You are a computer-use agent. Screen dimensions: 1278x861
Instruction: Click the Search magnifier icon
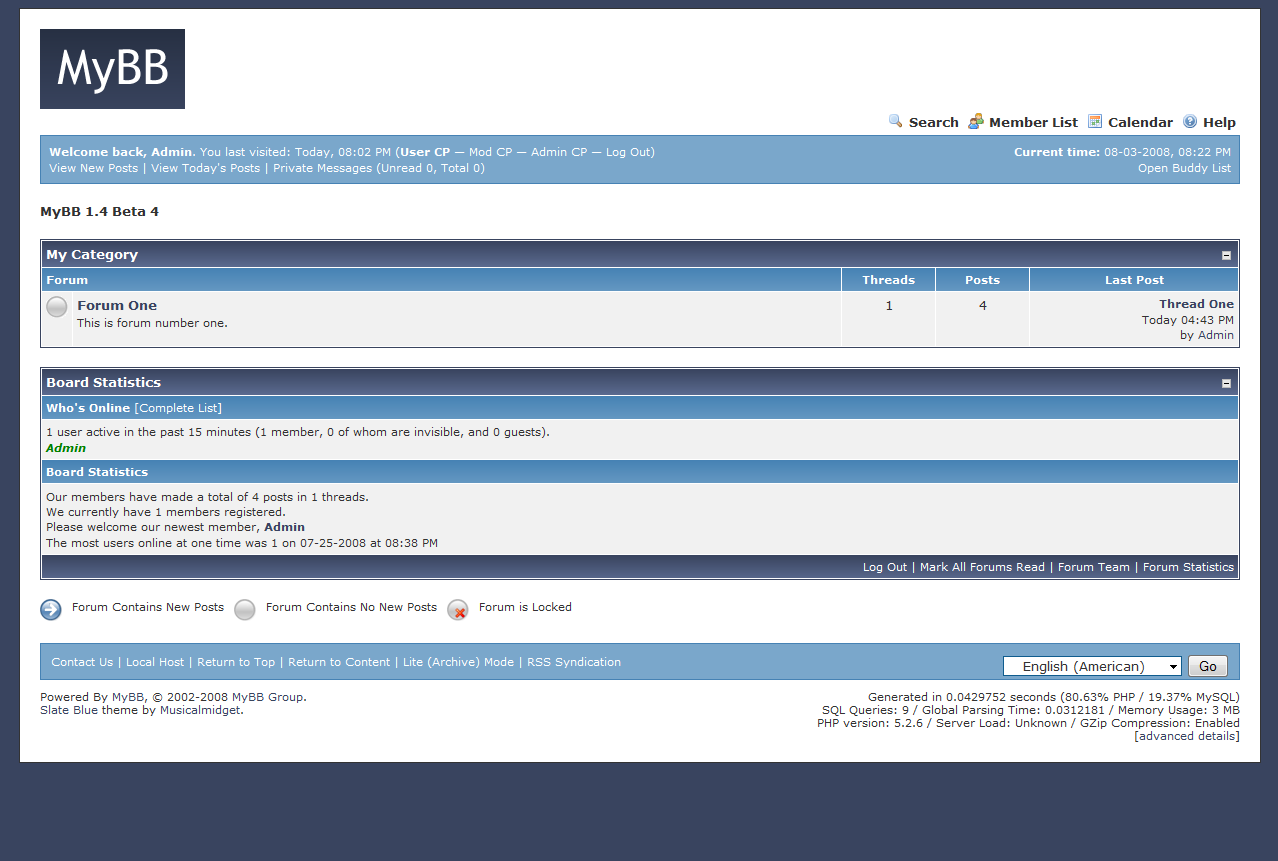point(895,121)
